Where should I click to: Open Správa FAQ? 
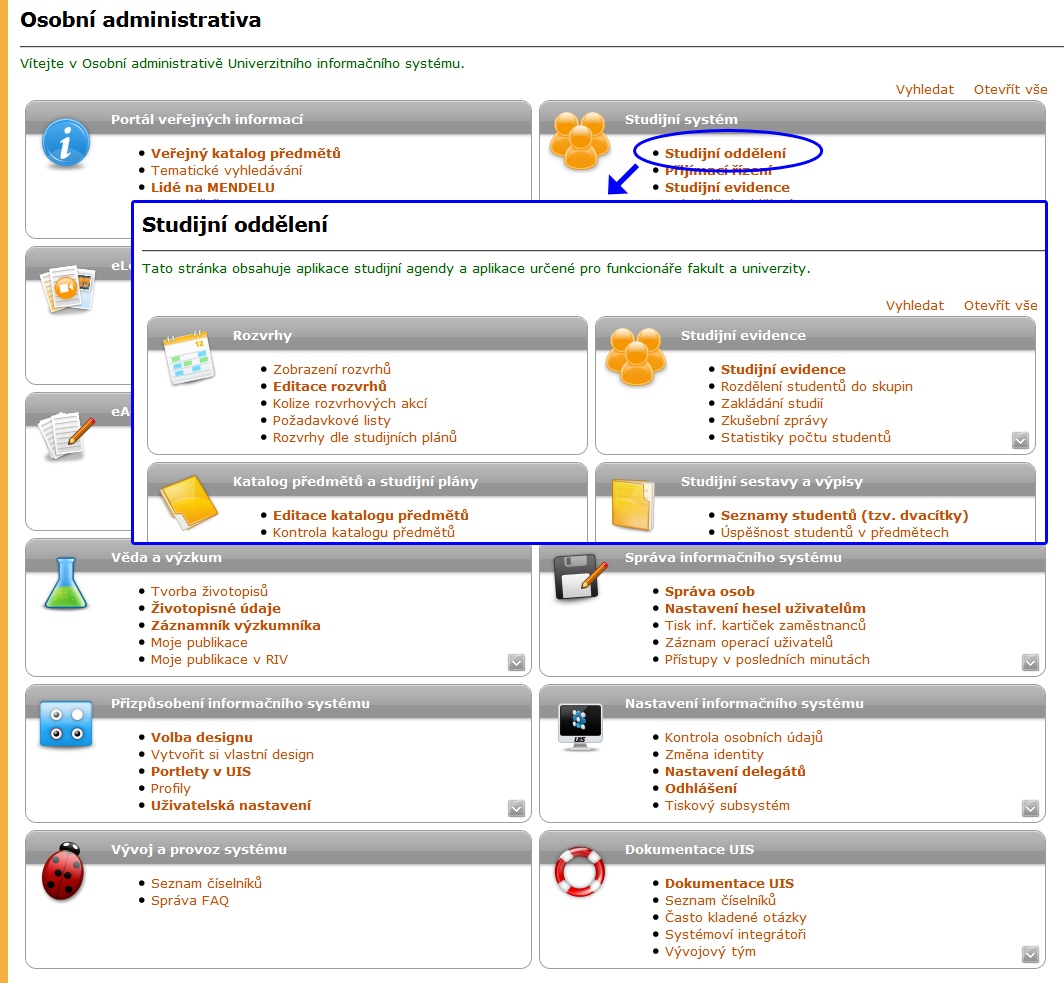pos(189,900)
